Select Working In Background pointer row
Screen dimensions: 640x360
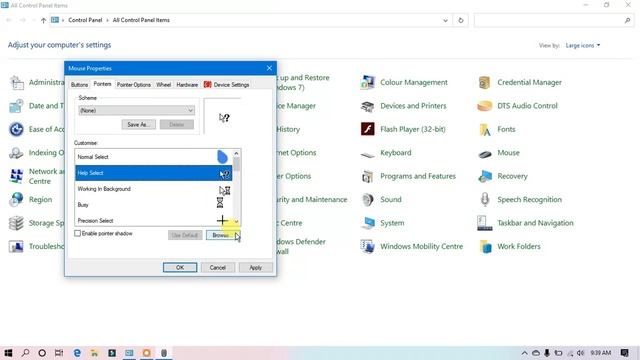pos(153,189)
